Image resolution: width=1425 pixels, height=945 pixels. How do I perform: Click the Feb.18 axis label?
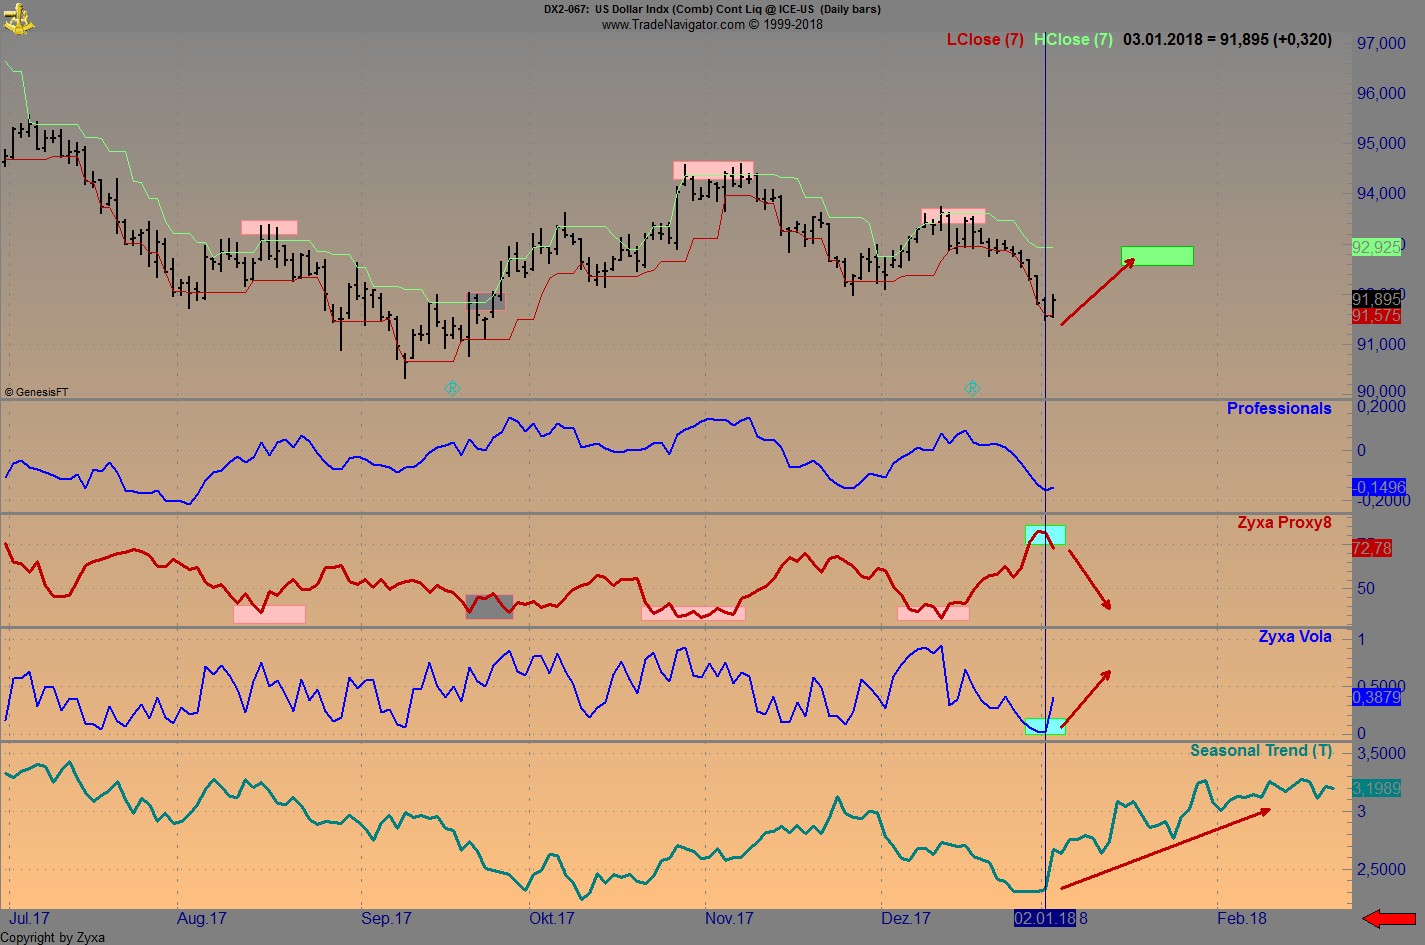pyautogui.click(x=1242, y=917)
